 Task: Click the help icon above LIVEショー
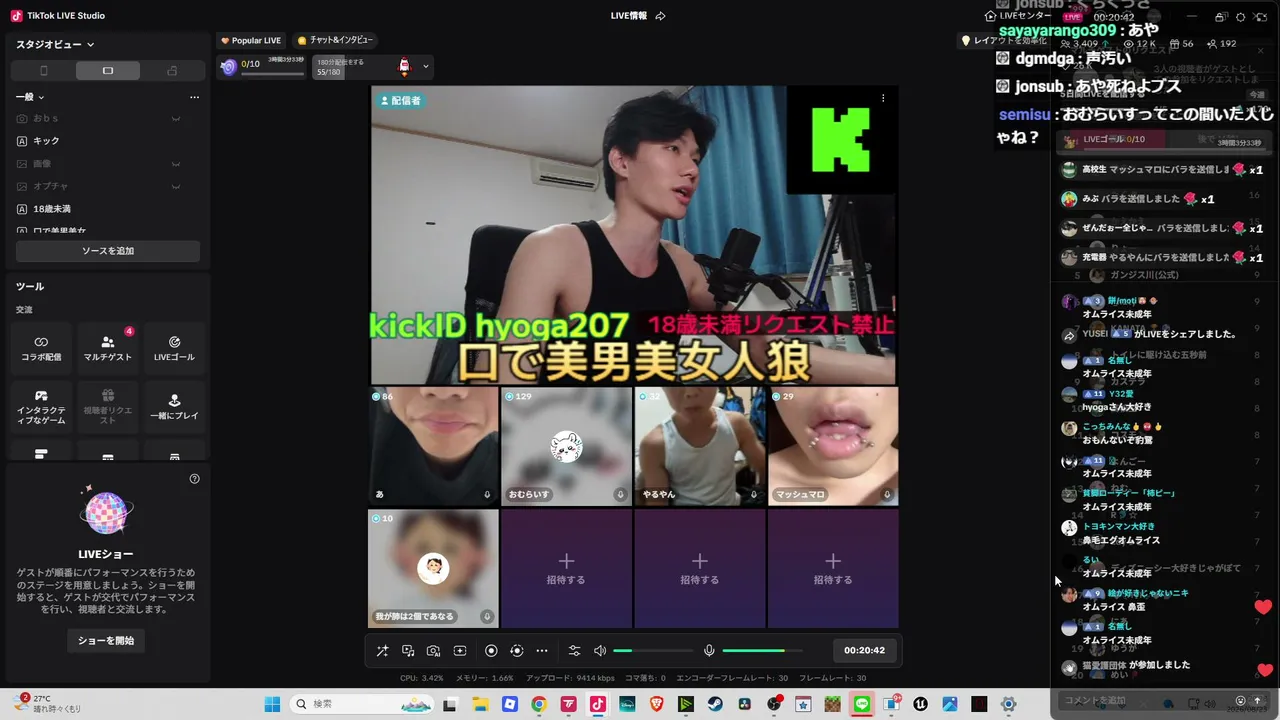[194, 479]
